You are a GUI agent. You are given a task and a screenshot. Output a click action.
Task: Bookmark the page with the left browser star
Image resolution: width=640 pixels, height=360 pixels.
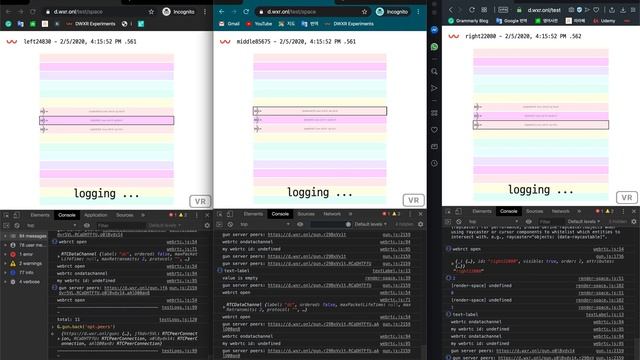[151, 12]
